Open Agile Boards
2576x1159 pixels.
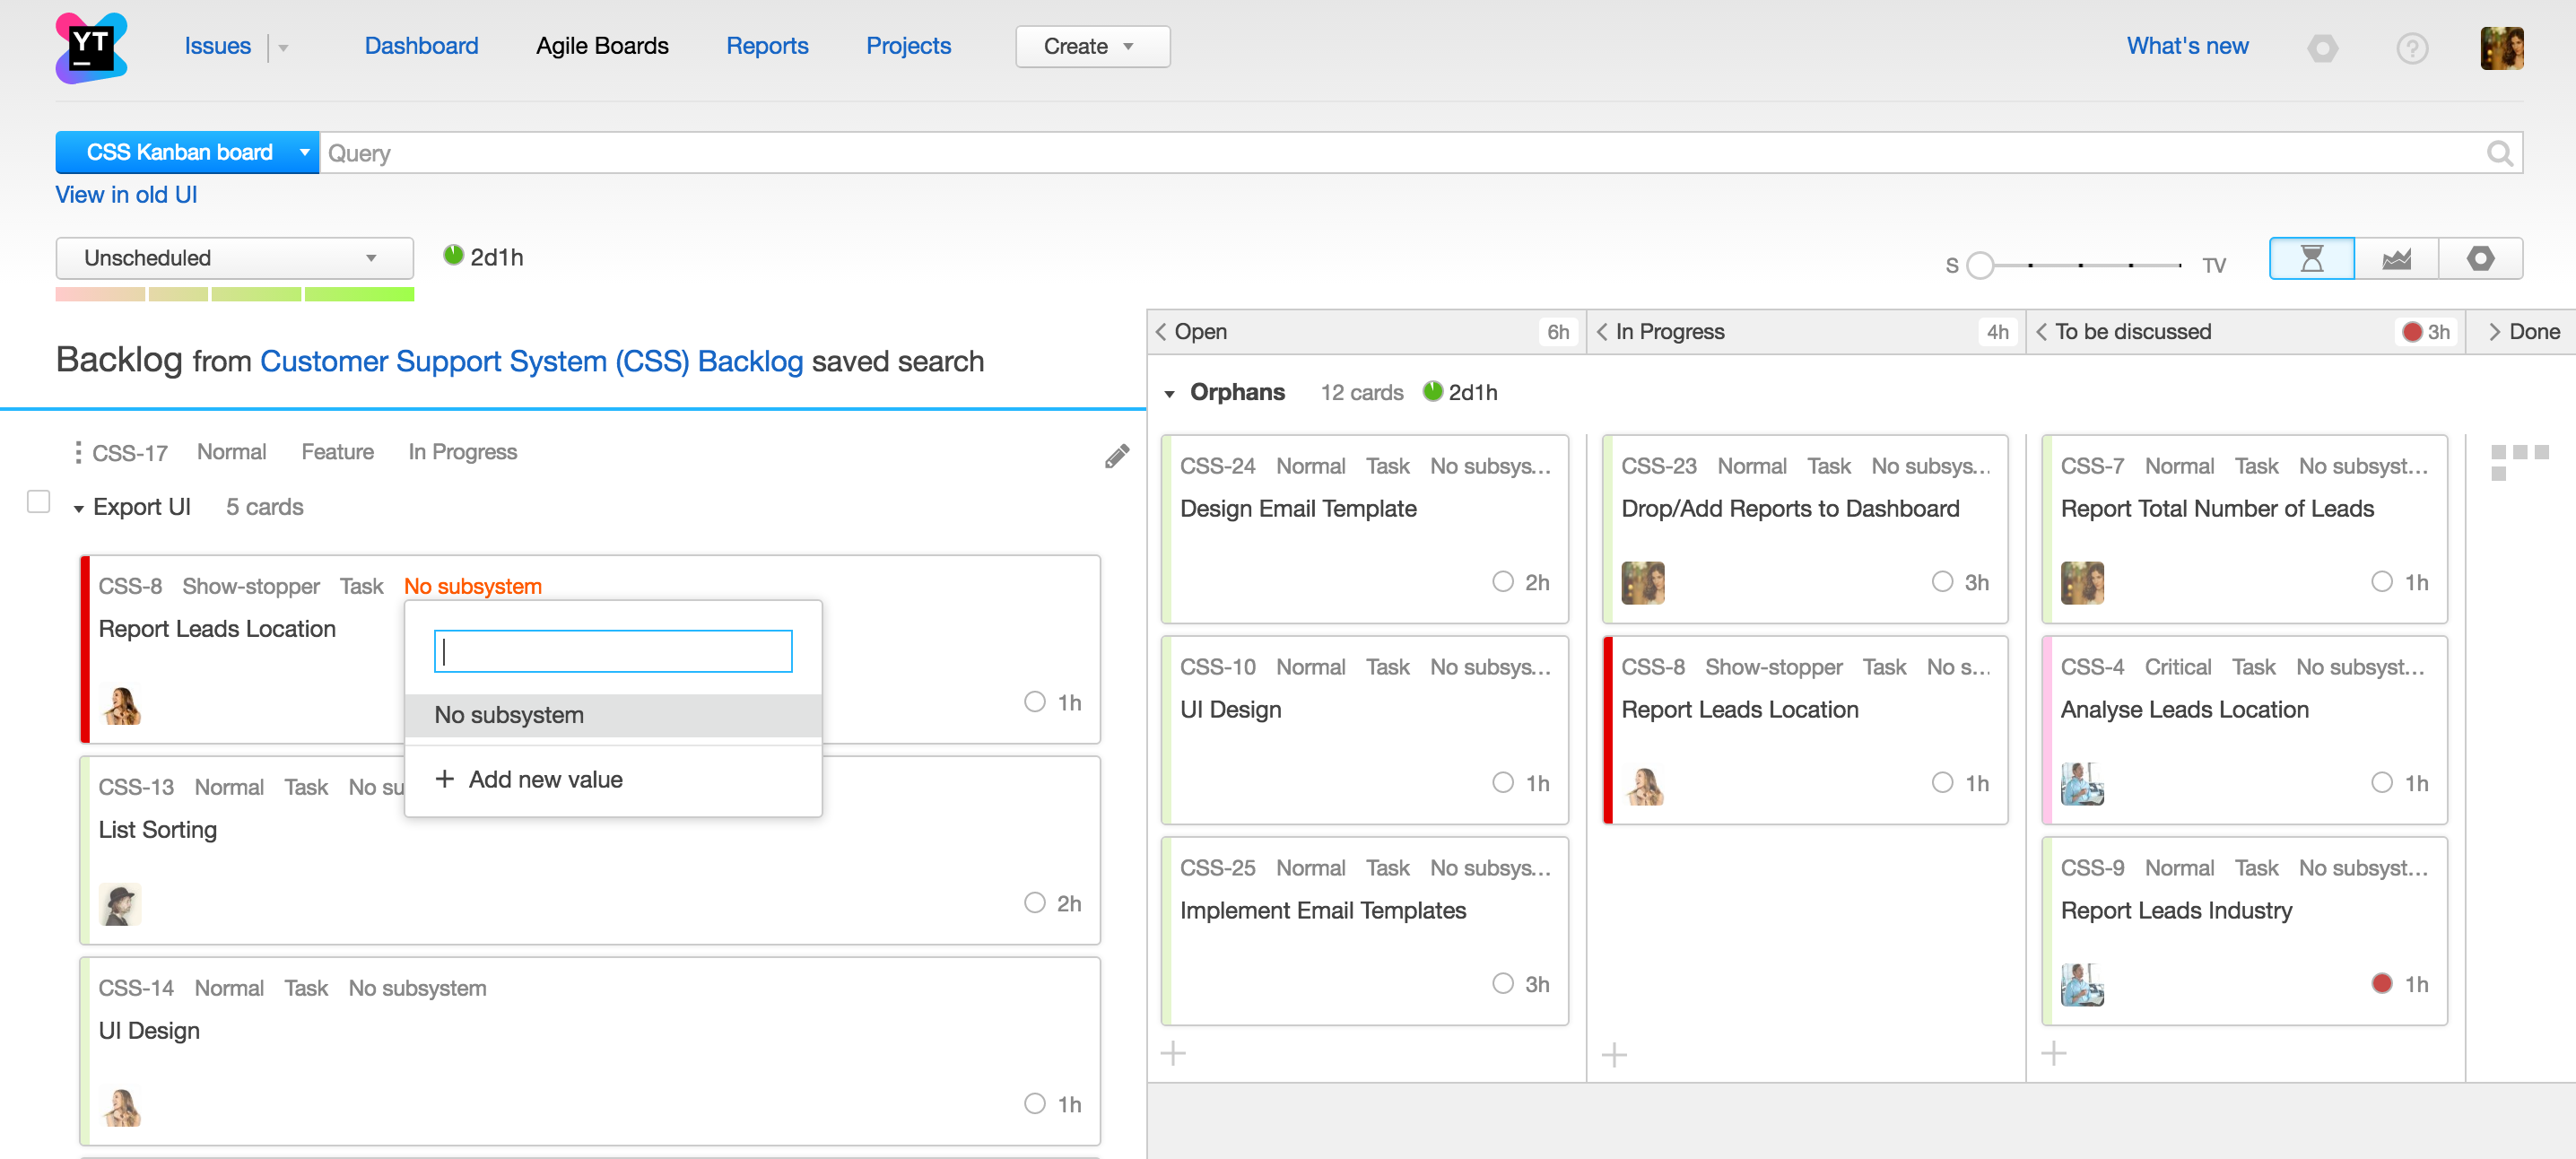(602, 46)
